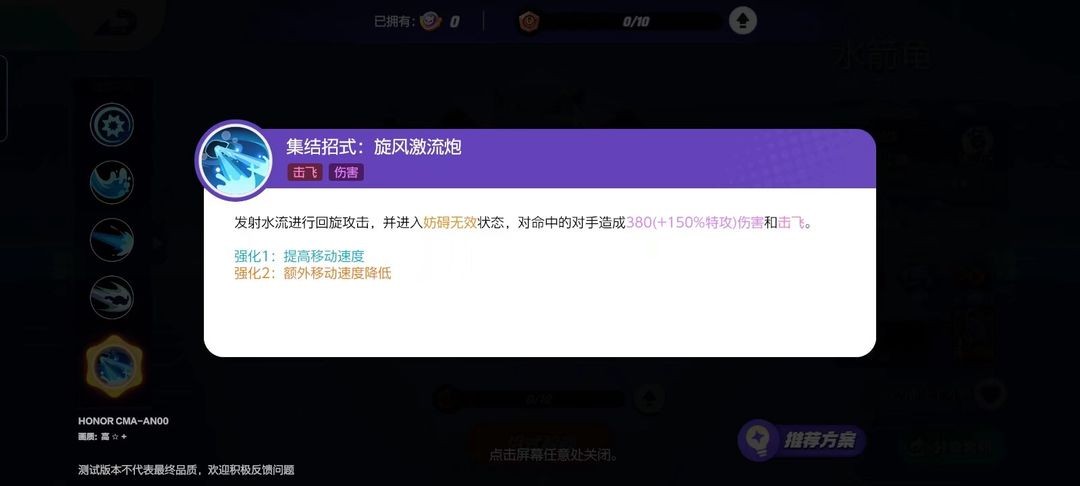Viewport: 1080px width, 486px height.
Task: Click the 380(+150%特攻)伤害 damage text
Action: (x=694, y=223)
